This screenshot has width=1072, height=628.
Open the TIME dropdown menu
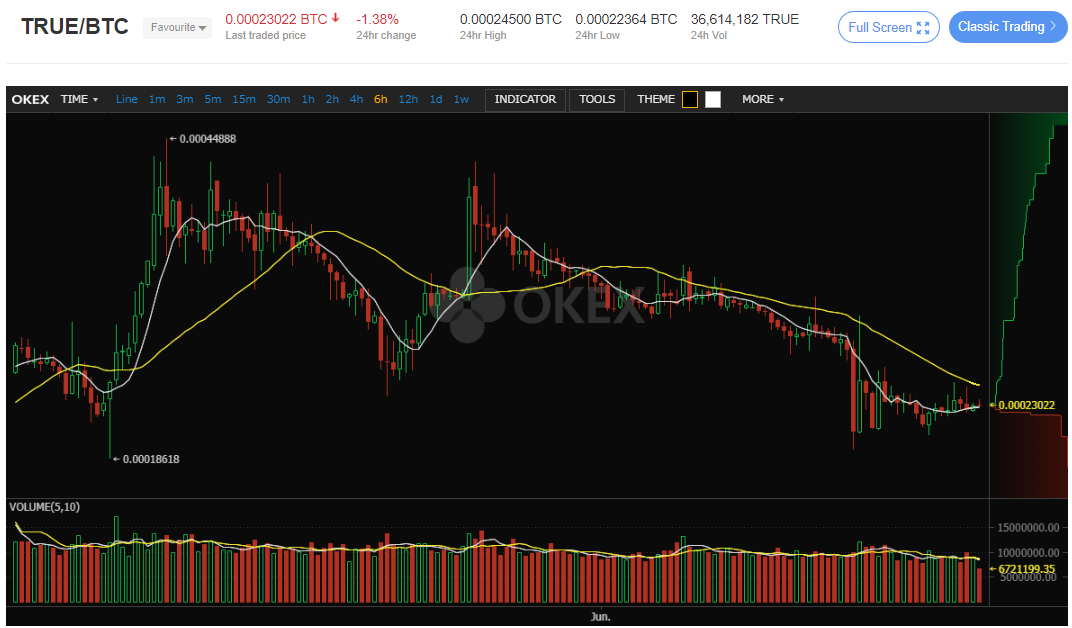(79, 99)
